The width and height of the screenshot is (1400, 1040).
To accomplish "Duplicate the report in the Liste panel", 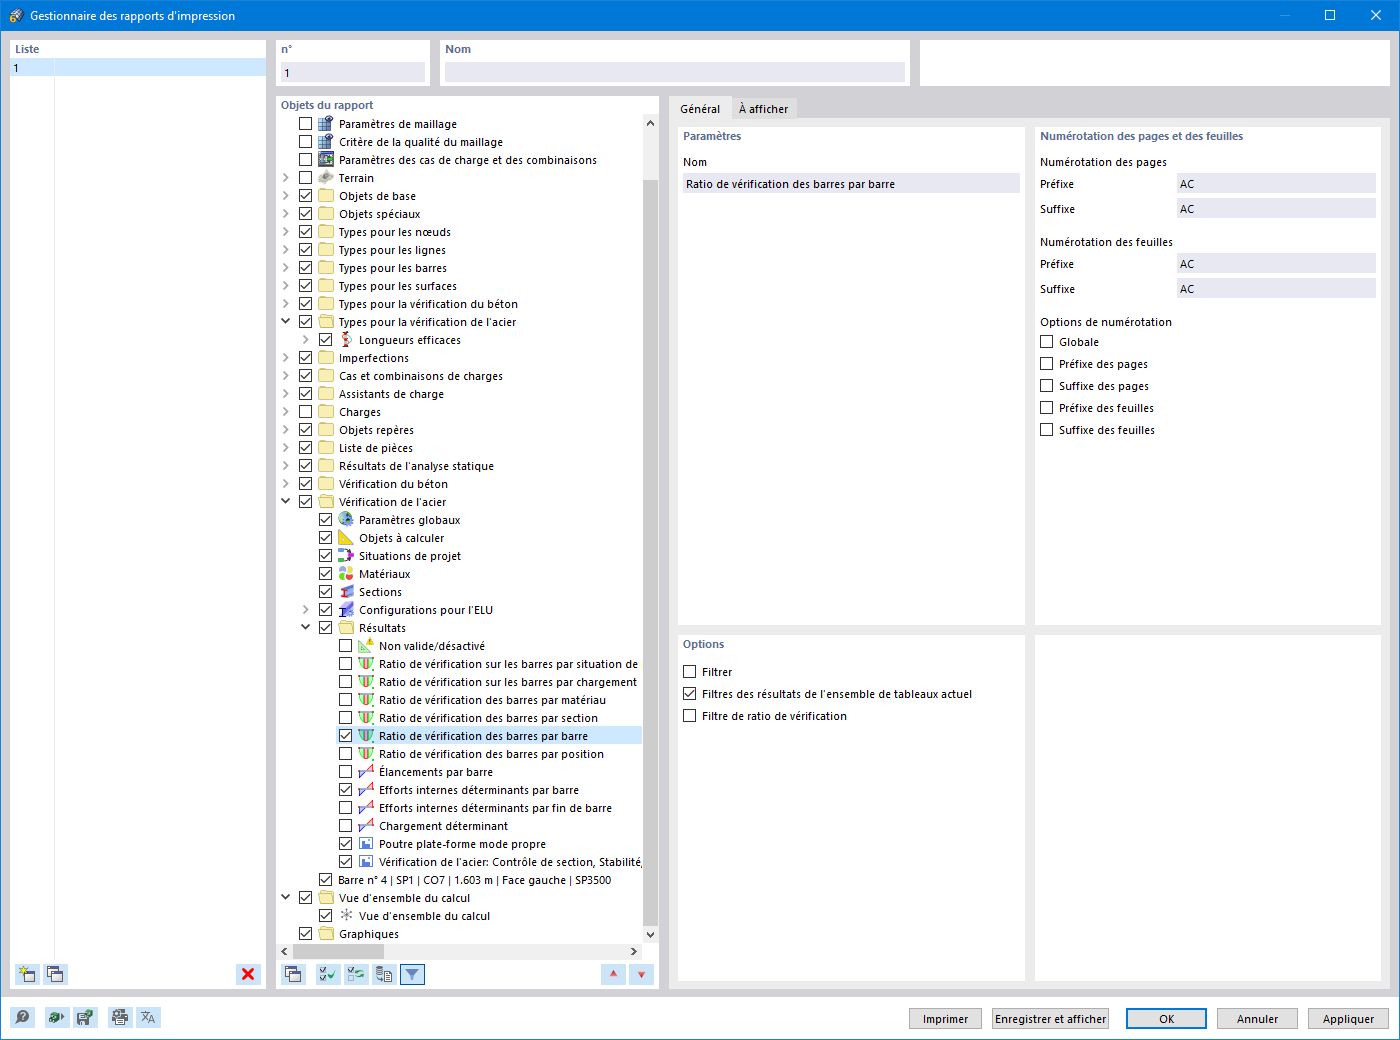I will 55,974.
